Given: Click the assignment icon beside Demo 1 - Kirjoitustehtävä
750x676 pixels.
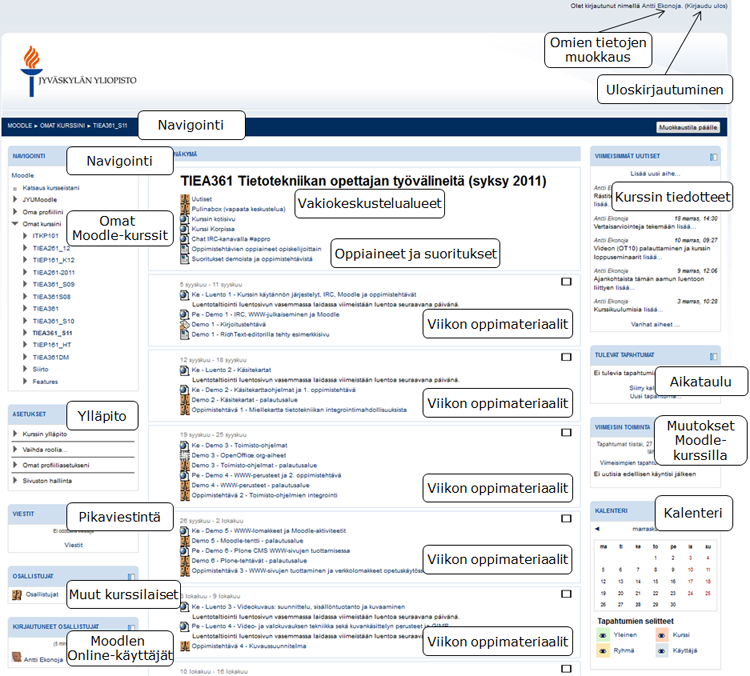Looking at the screenshot, I should coord(185,324).
